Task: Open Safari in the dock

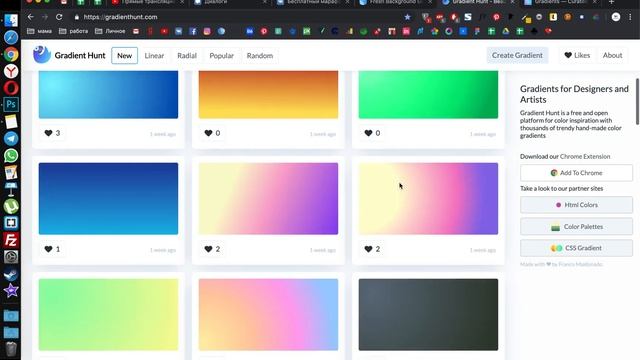Action: click(11, 38)
